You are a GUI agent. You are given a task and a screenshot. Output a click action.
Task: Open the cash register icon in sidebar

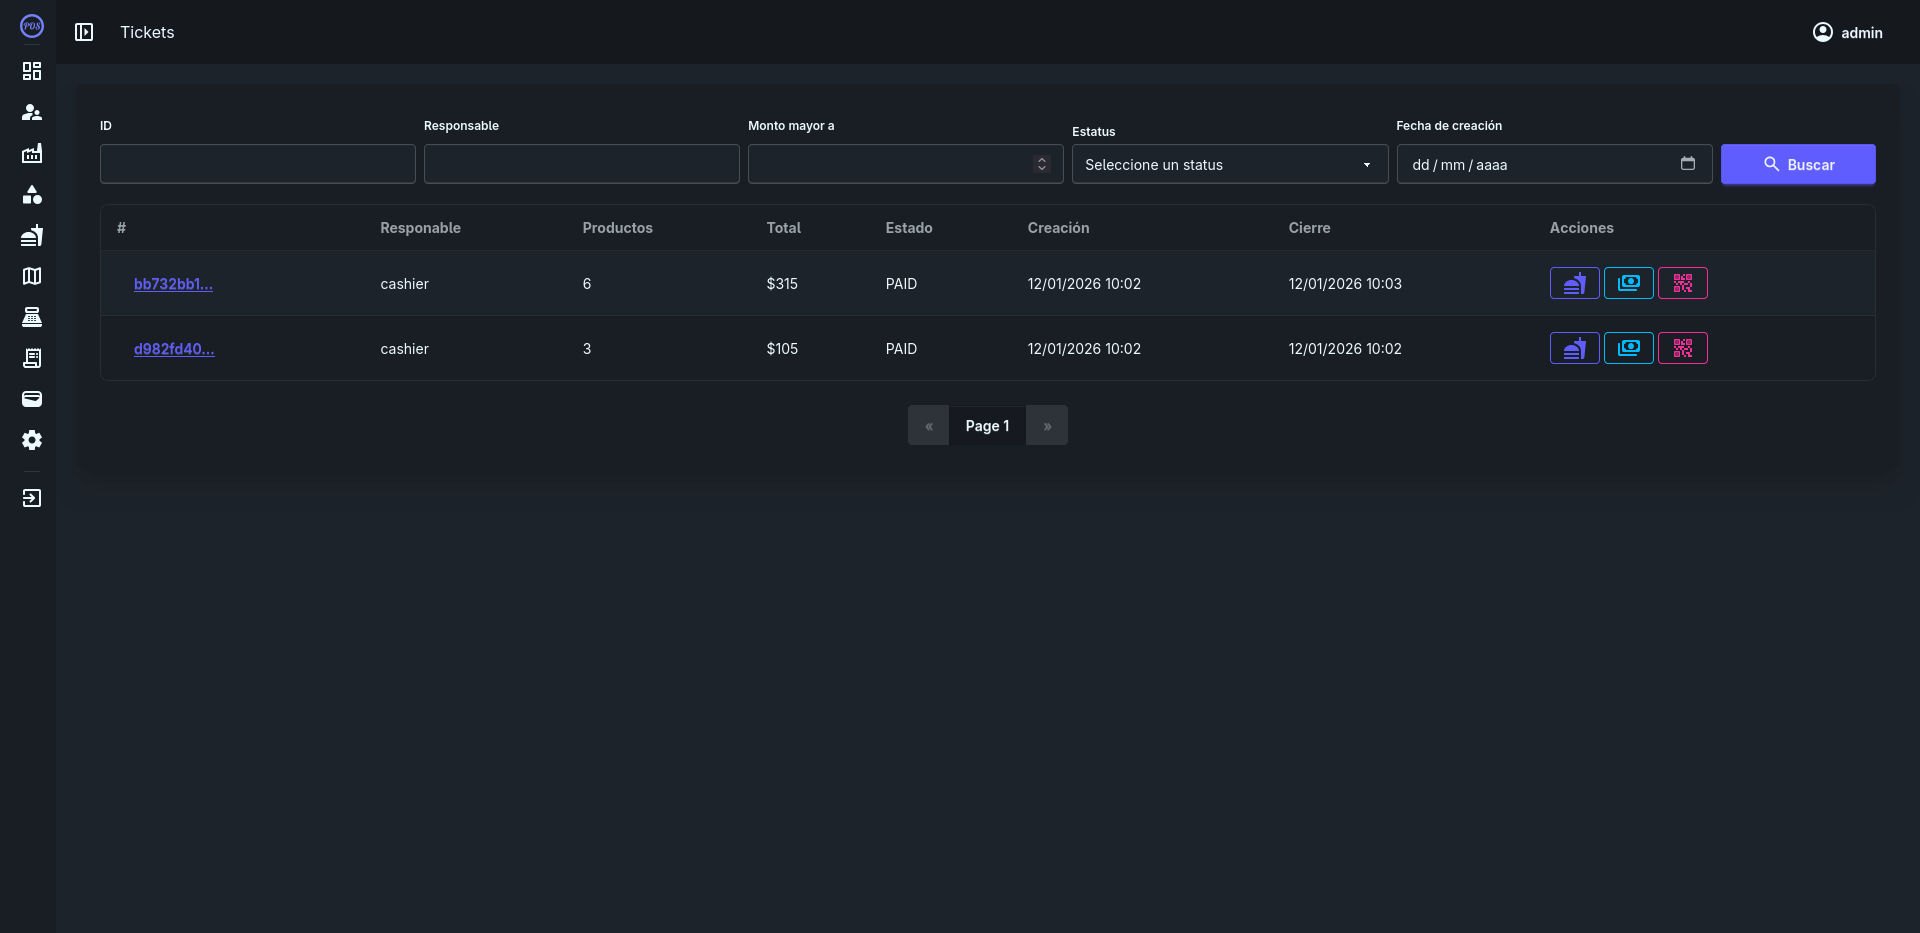point(32,317)
